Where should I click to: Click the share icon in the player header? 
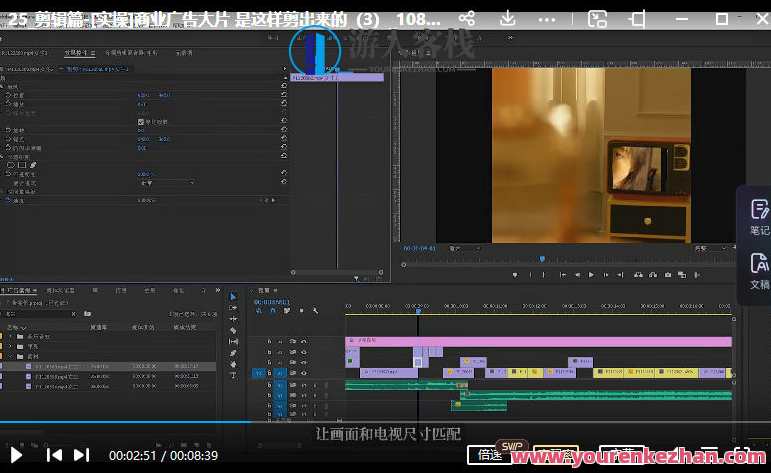(467, 18)
